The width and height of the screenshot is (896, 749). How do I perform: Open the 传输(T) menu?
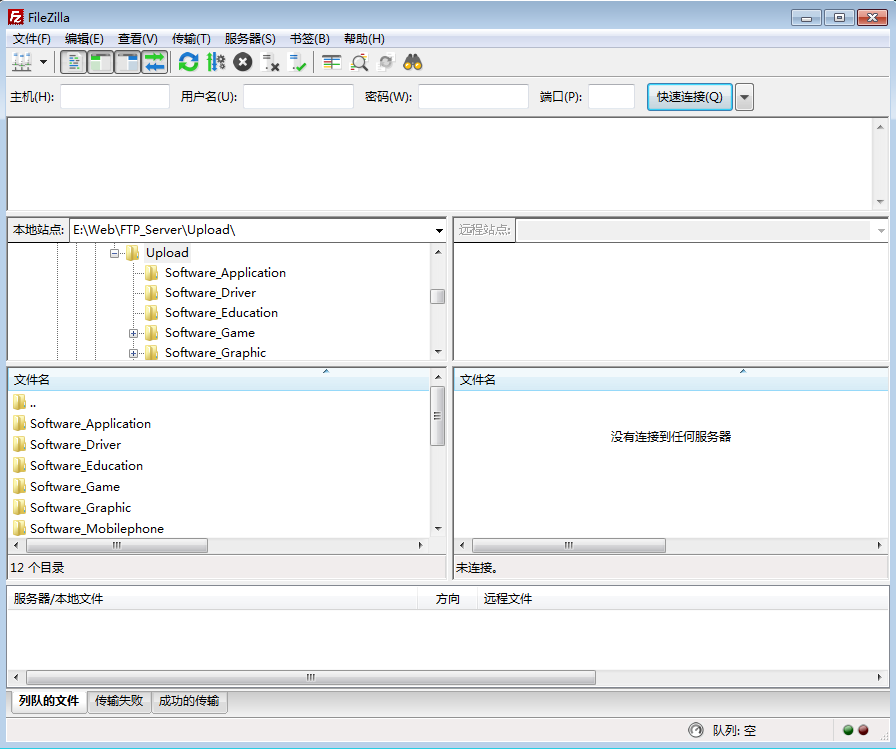(191, 39)
